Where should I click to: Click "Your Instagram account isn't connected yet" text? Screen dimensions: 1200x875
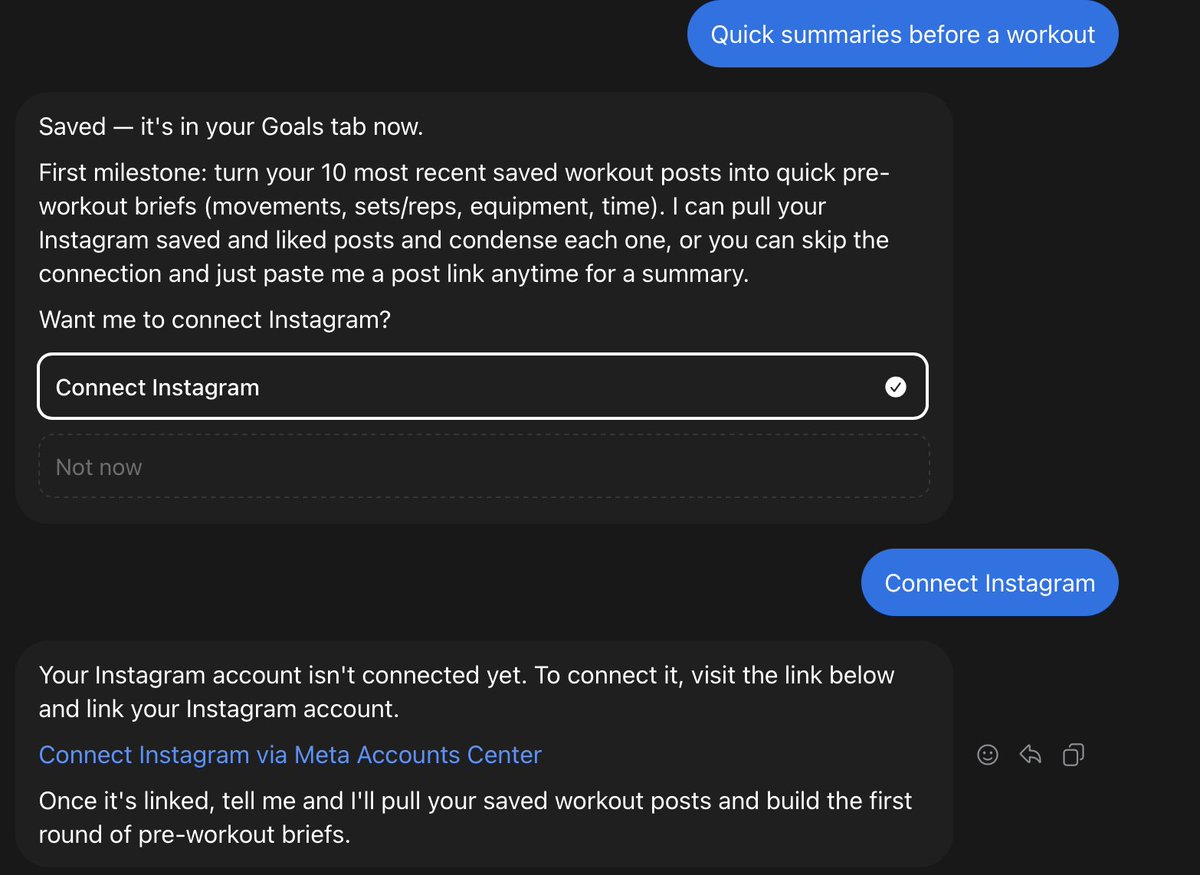(x=280, y=675)
